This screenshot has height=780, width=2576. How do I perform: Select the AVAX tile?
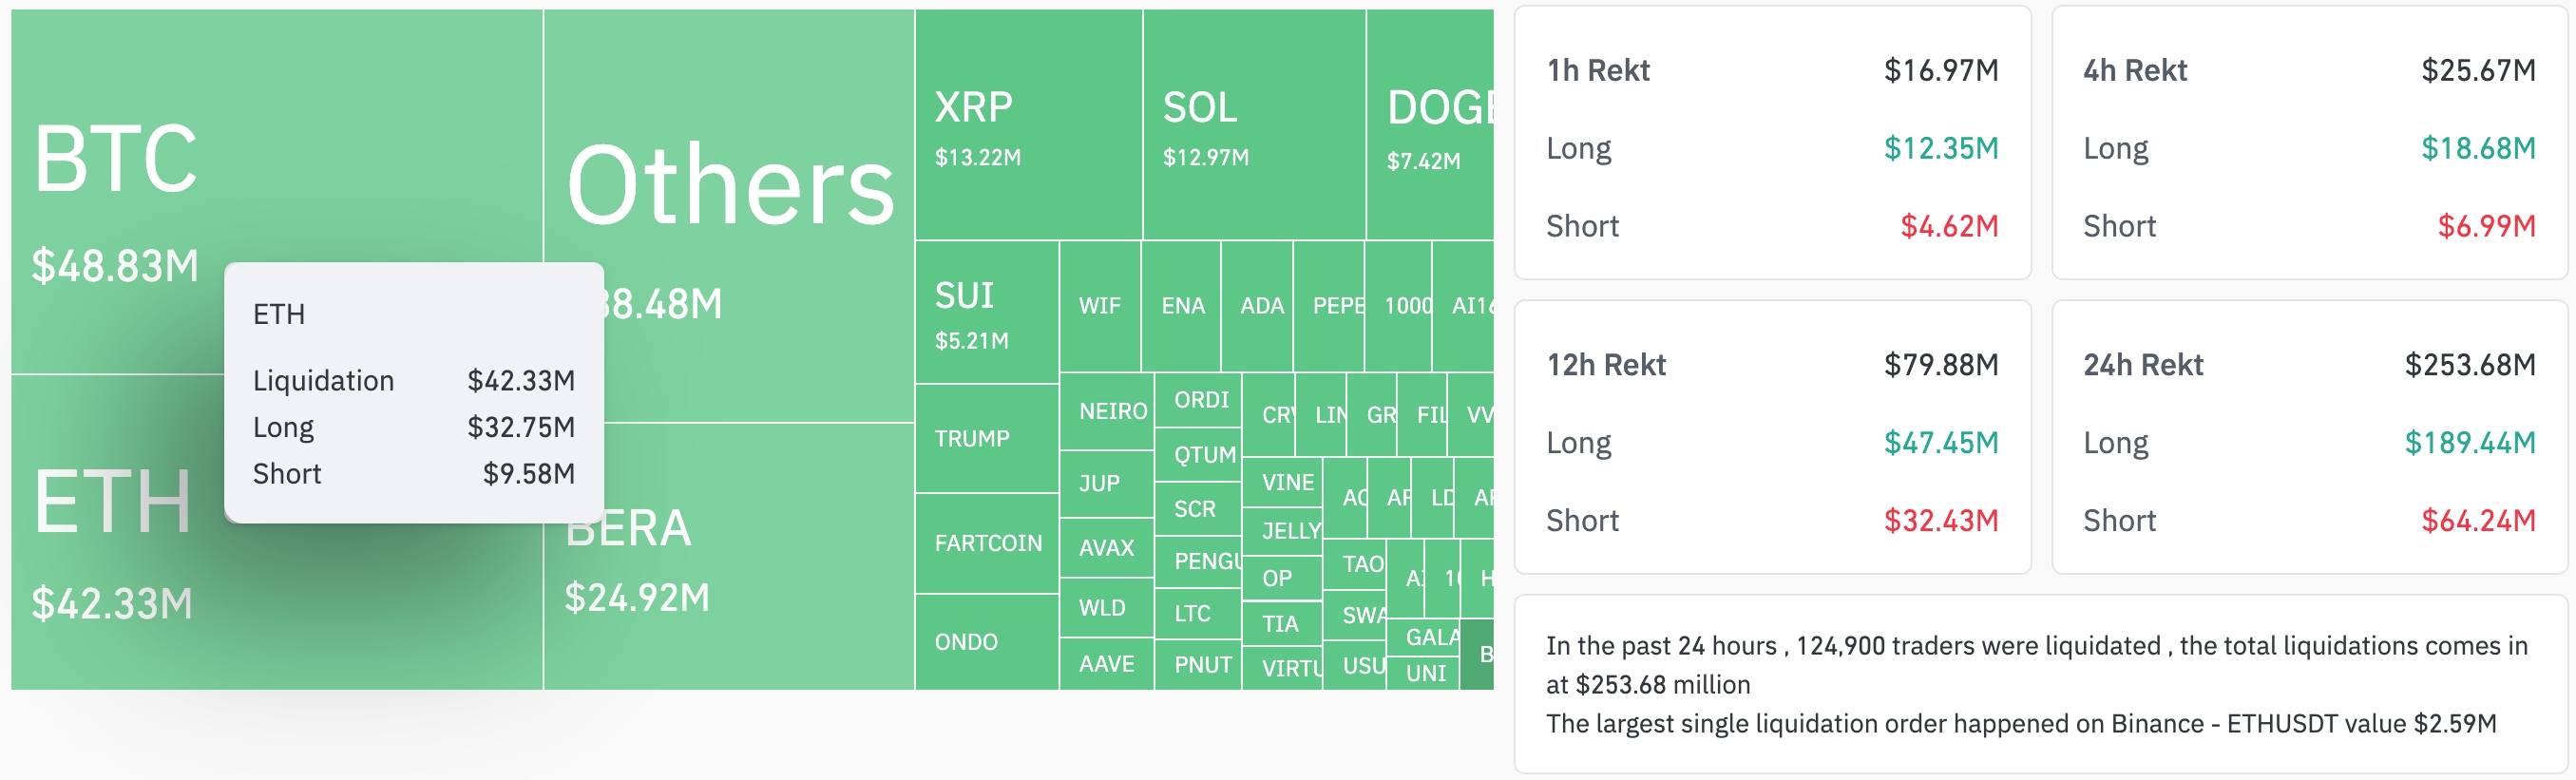(x=1107, y=548)
